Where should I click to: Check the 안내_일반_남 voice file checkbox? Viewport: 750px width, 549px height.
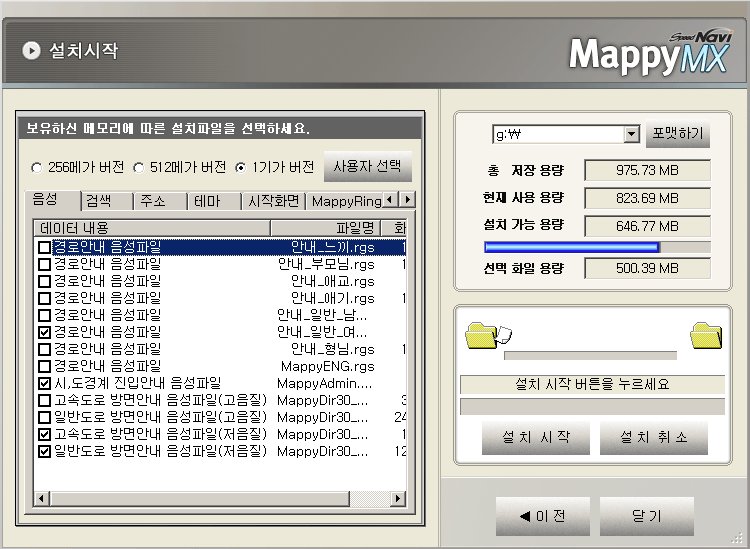(x=44, y=315)
